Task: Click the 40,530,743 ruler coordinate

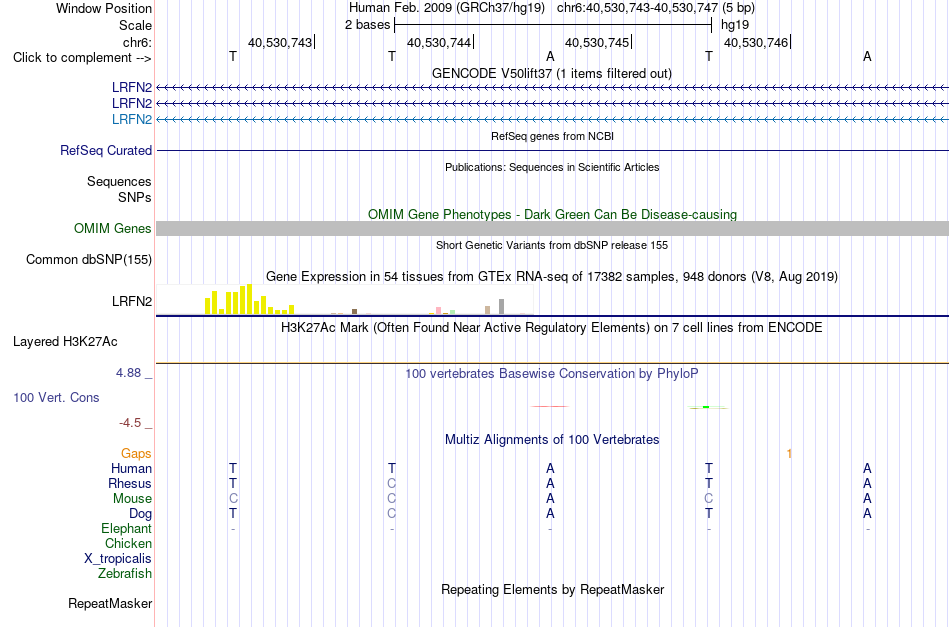Action: (x=280, y=42)
